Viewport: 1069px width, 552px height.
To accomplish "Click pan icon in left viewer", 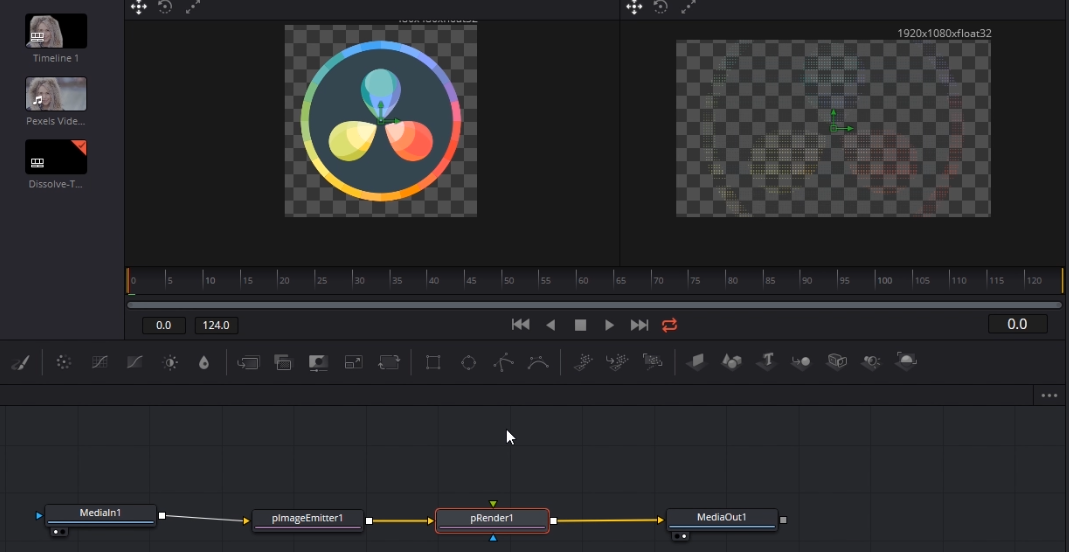I will point(138,7).
